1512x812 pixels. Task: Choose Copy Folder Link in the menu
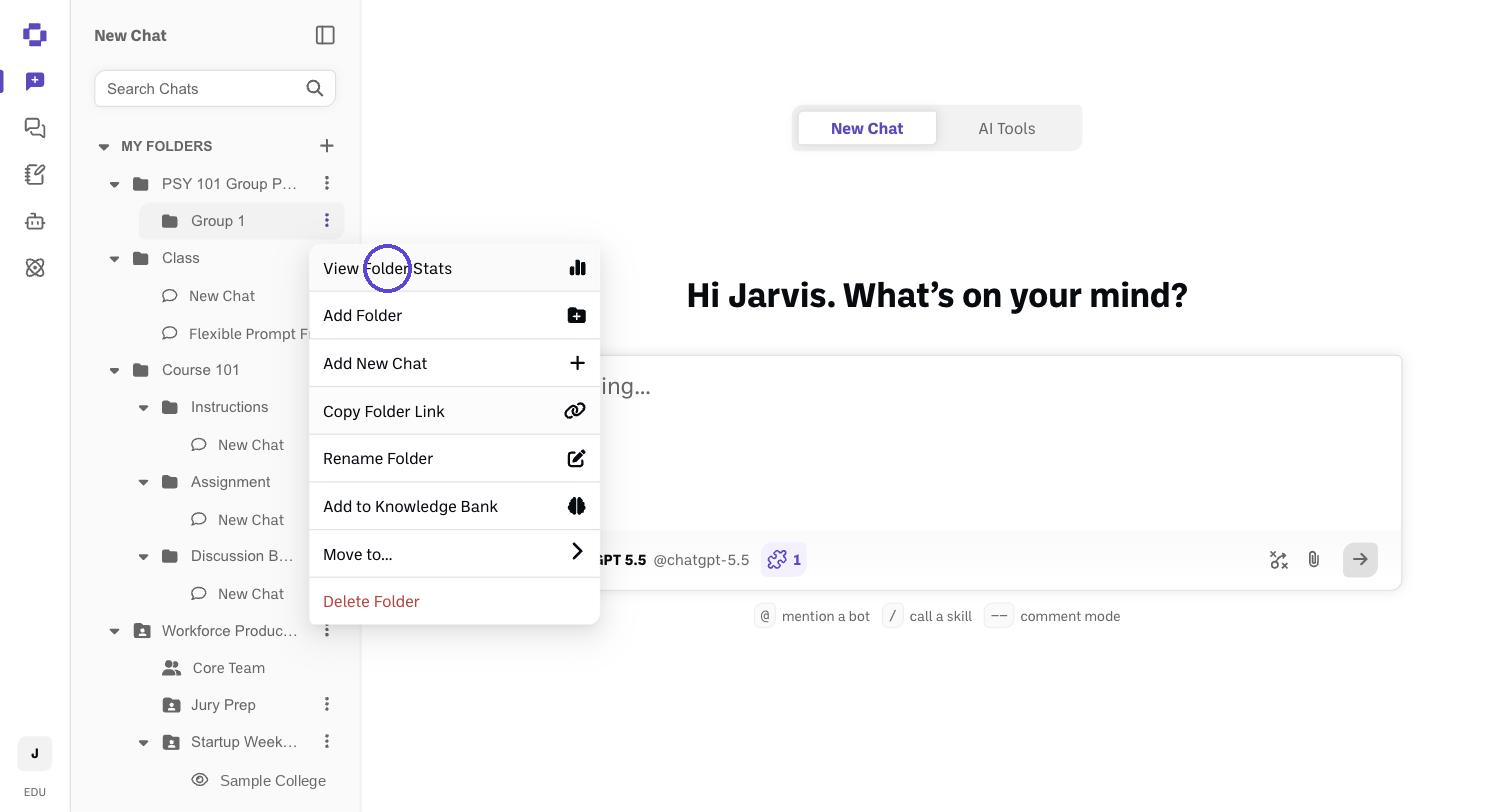pyautogui.click(x=454, y=411)
